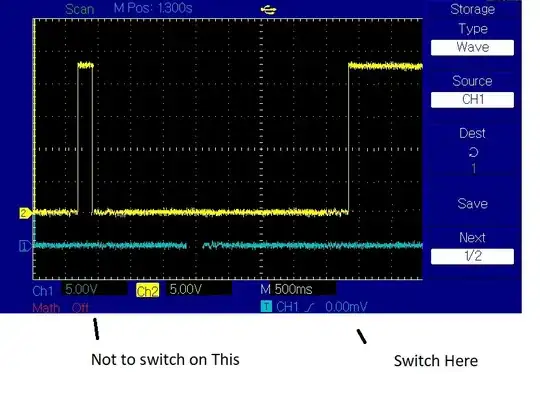Click the 'Not to switch on This' caption

point(165,360)
